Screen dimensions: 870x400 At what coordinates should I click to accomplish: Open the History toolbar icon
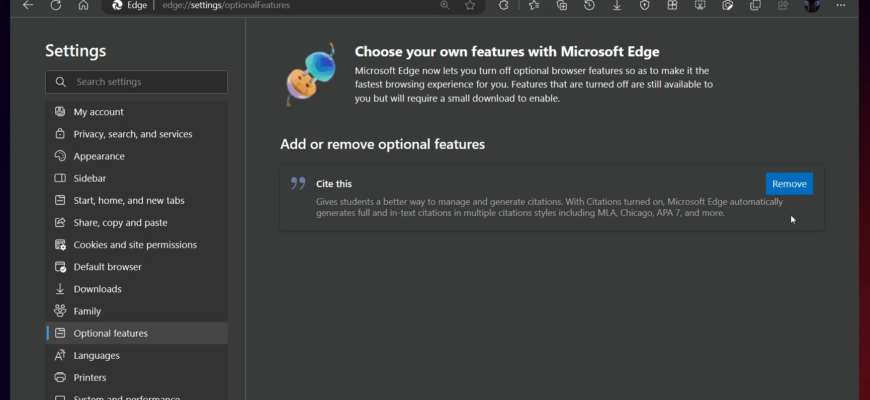[x=590, y=5]
